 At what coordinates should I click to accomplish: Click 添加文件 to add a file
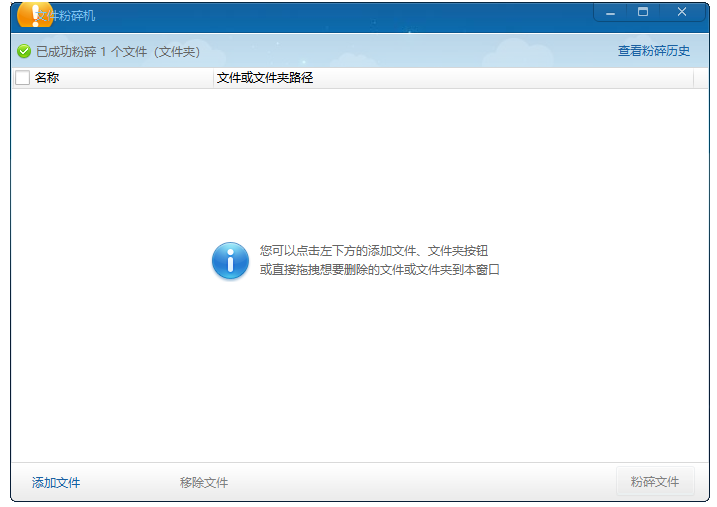click(56, 483)
